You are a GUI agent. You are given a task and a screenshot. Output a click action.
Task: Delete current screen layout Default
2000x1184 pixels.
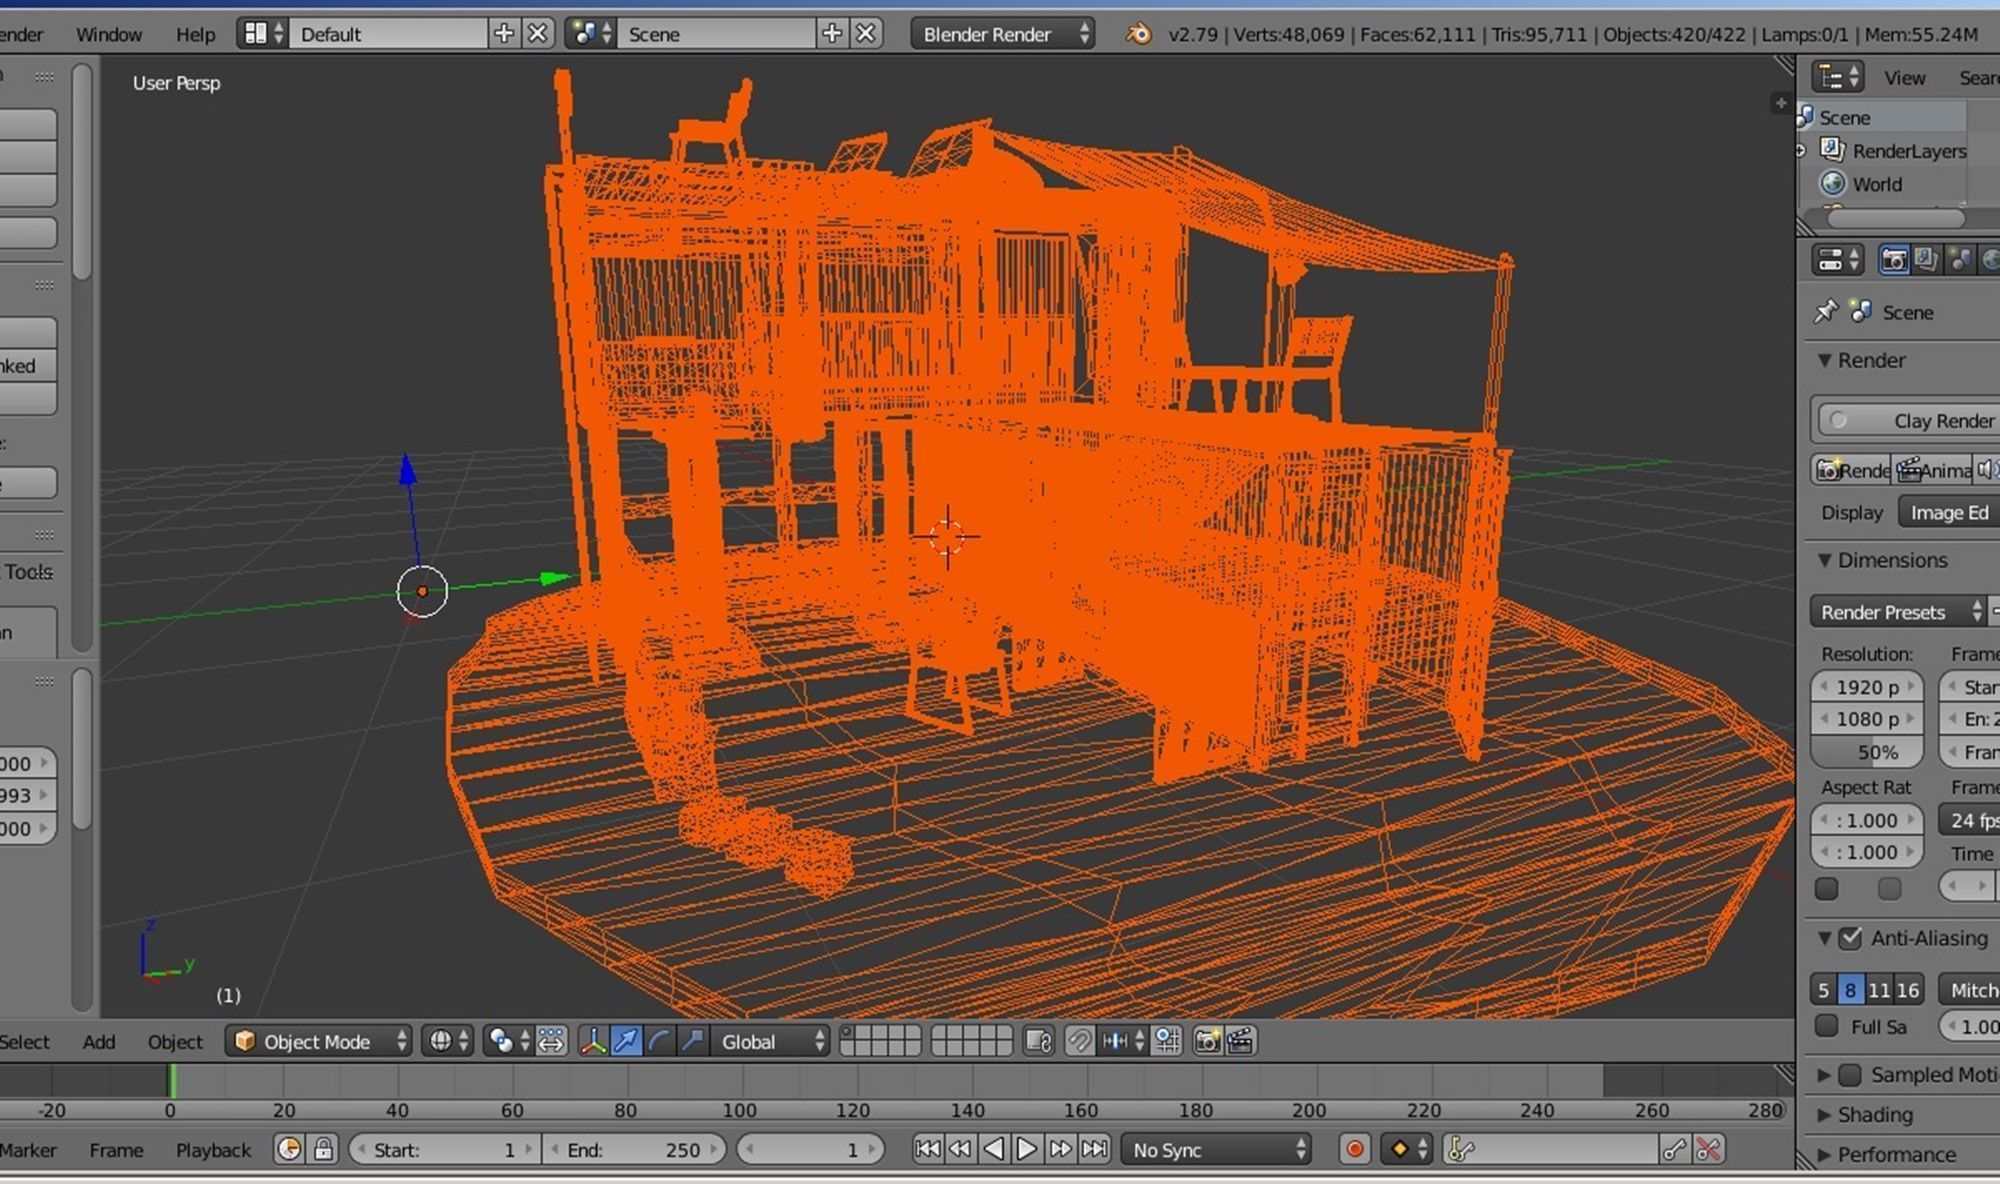[538, 34]
